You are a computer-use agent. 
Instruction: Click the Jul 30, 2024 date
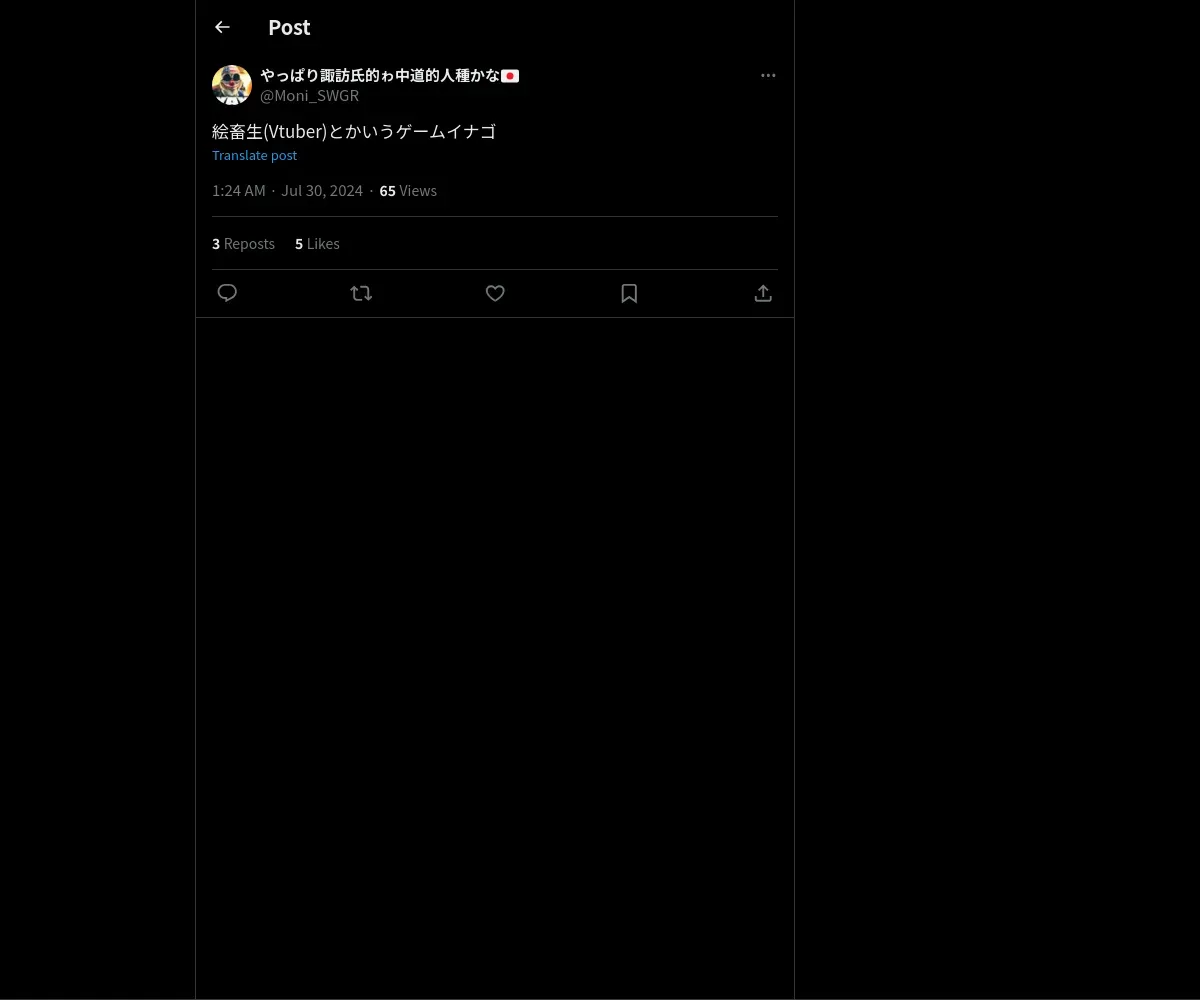tap(322, 191)
